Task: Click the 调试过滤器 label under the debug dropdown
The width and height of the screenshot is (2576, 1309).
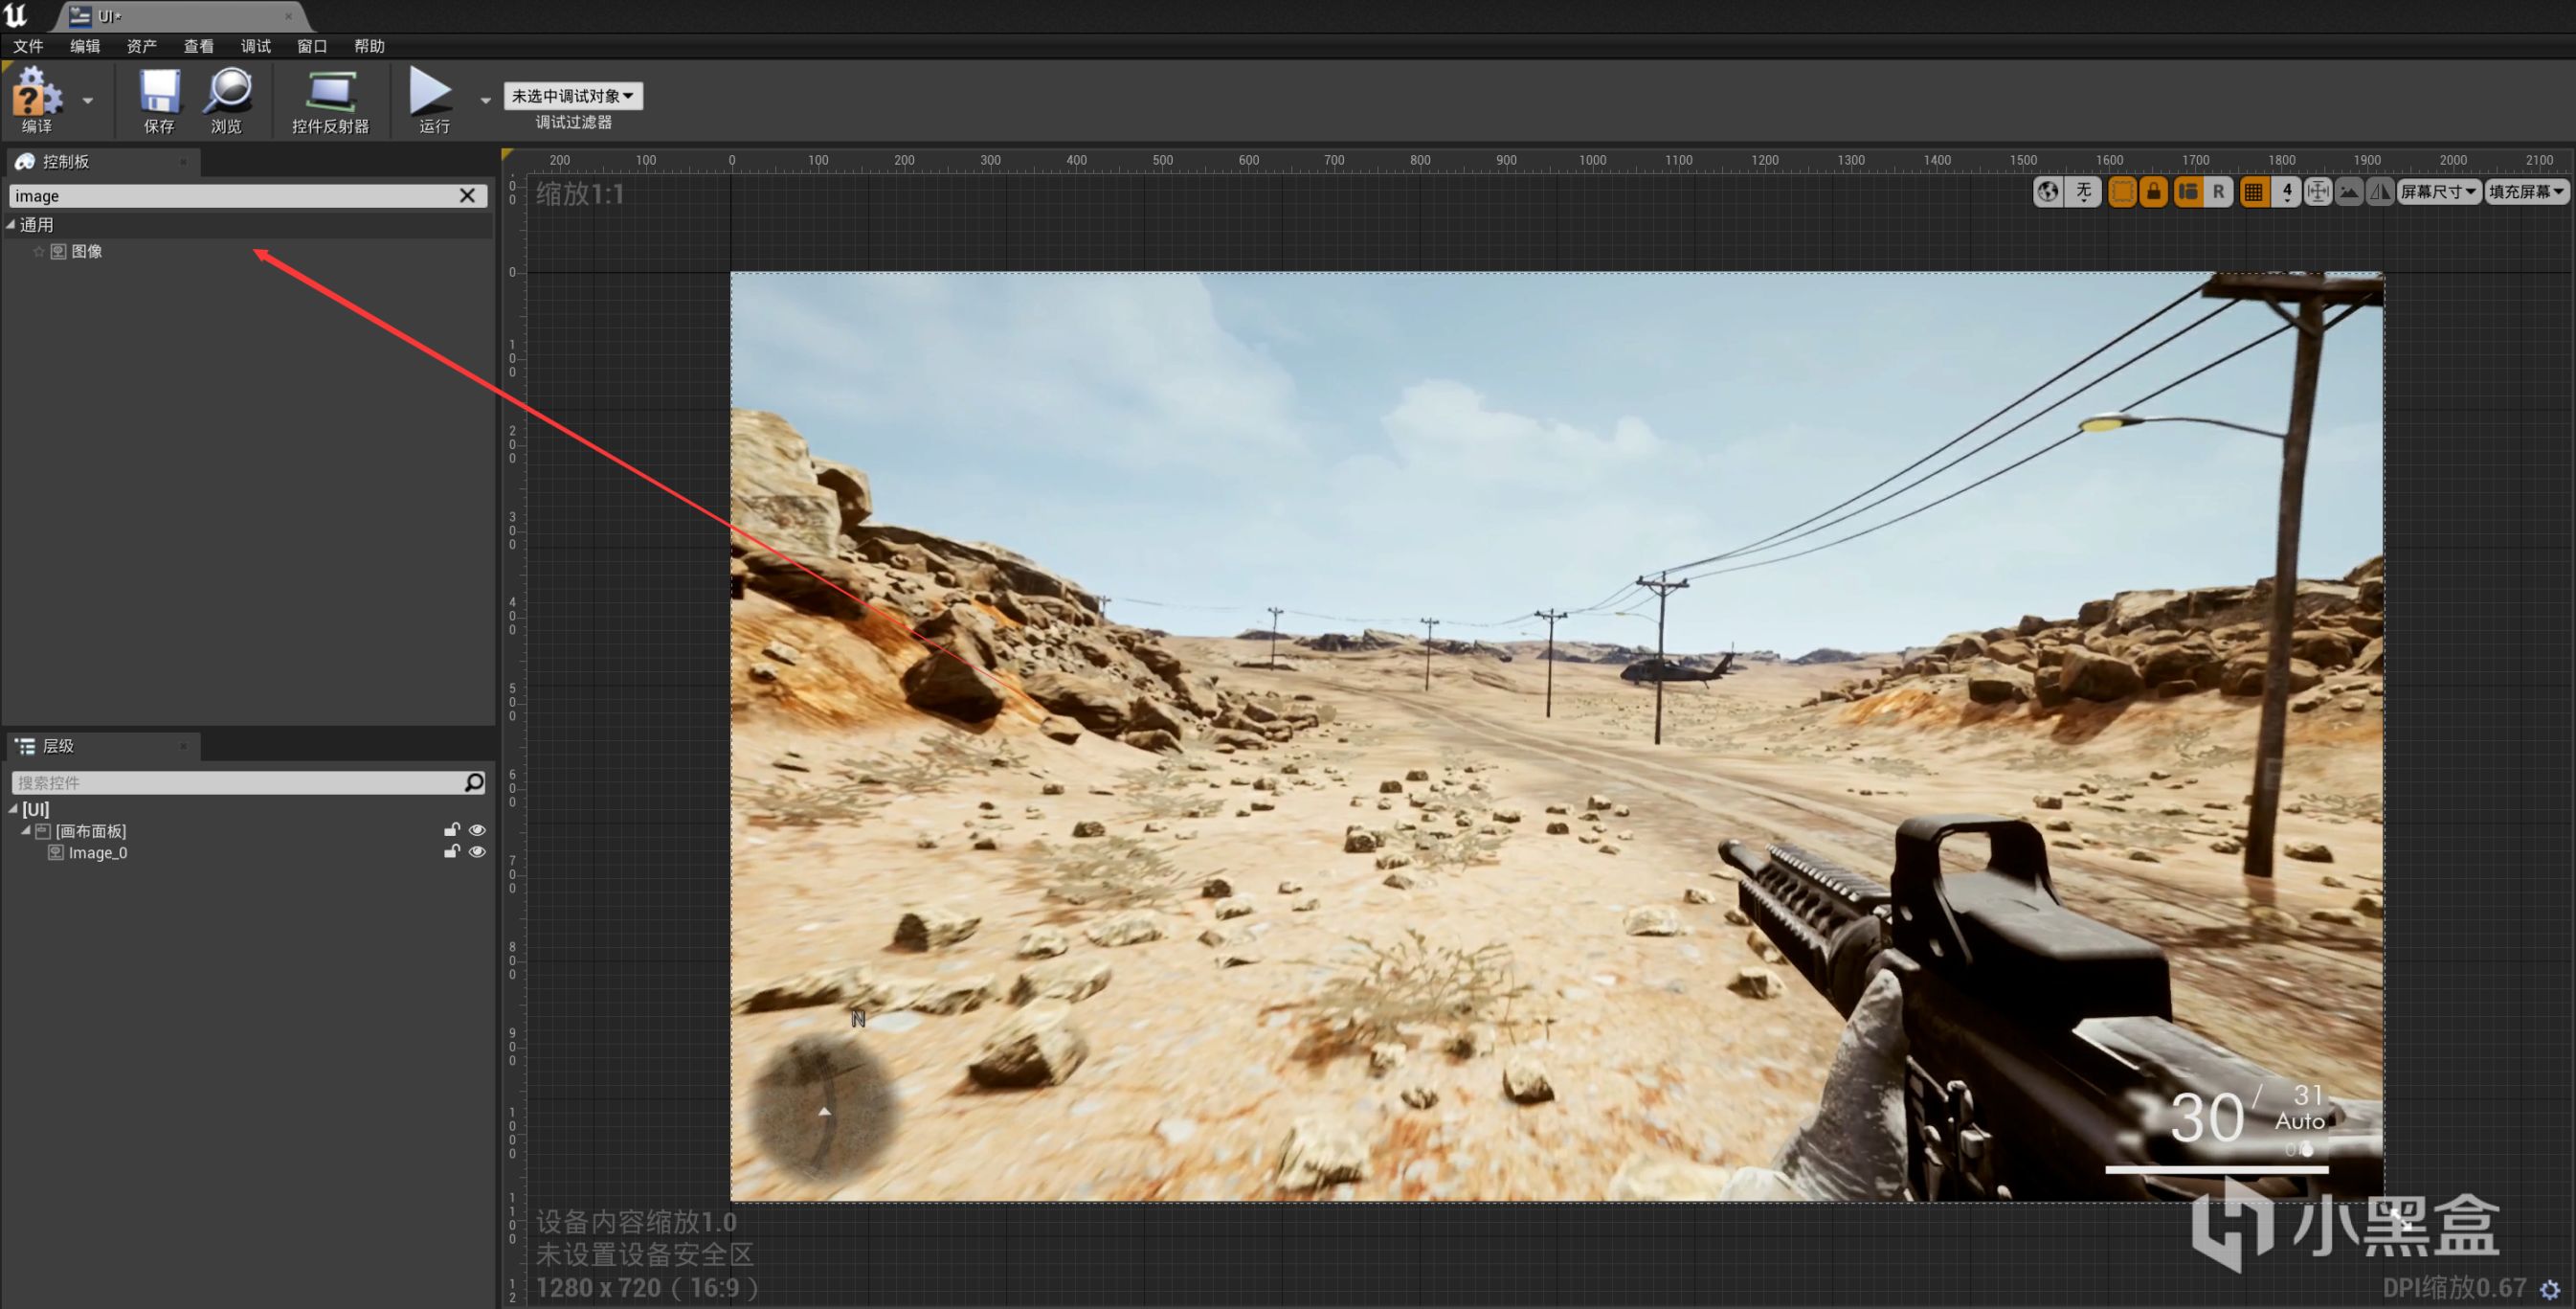Action: (574, 122)
